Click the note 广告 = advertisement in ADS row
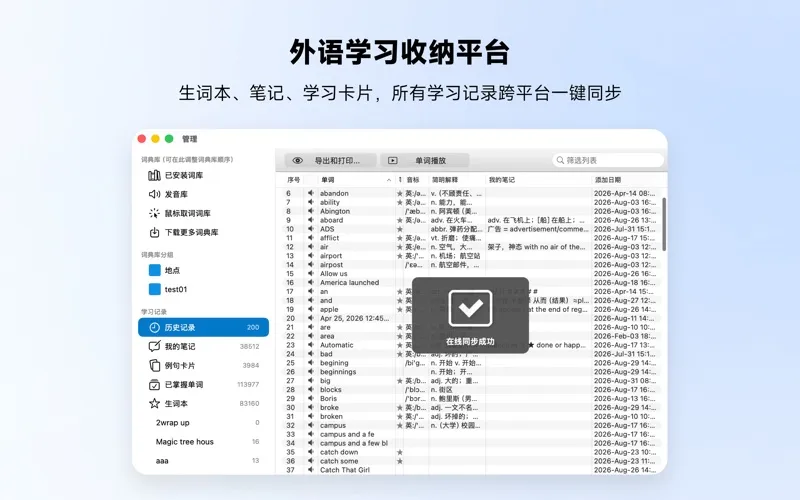 pos(538,229)
